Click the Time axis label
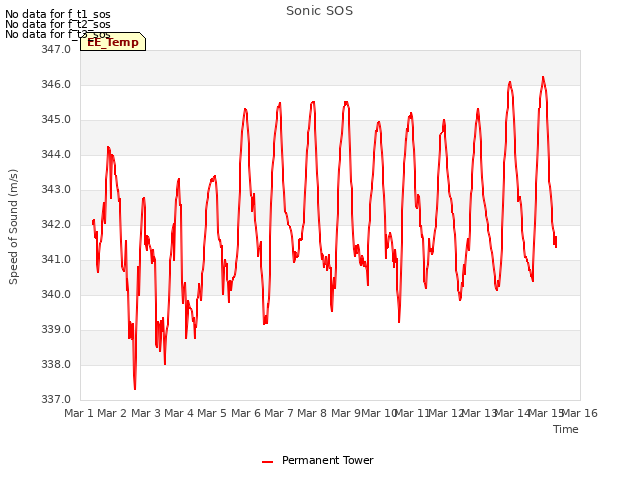640x480 pixels. click(566, 429)
